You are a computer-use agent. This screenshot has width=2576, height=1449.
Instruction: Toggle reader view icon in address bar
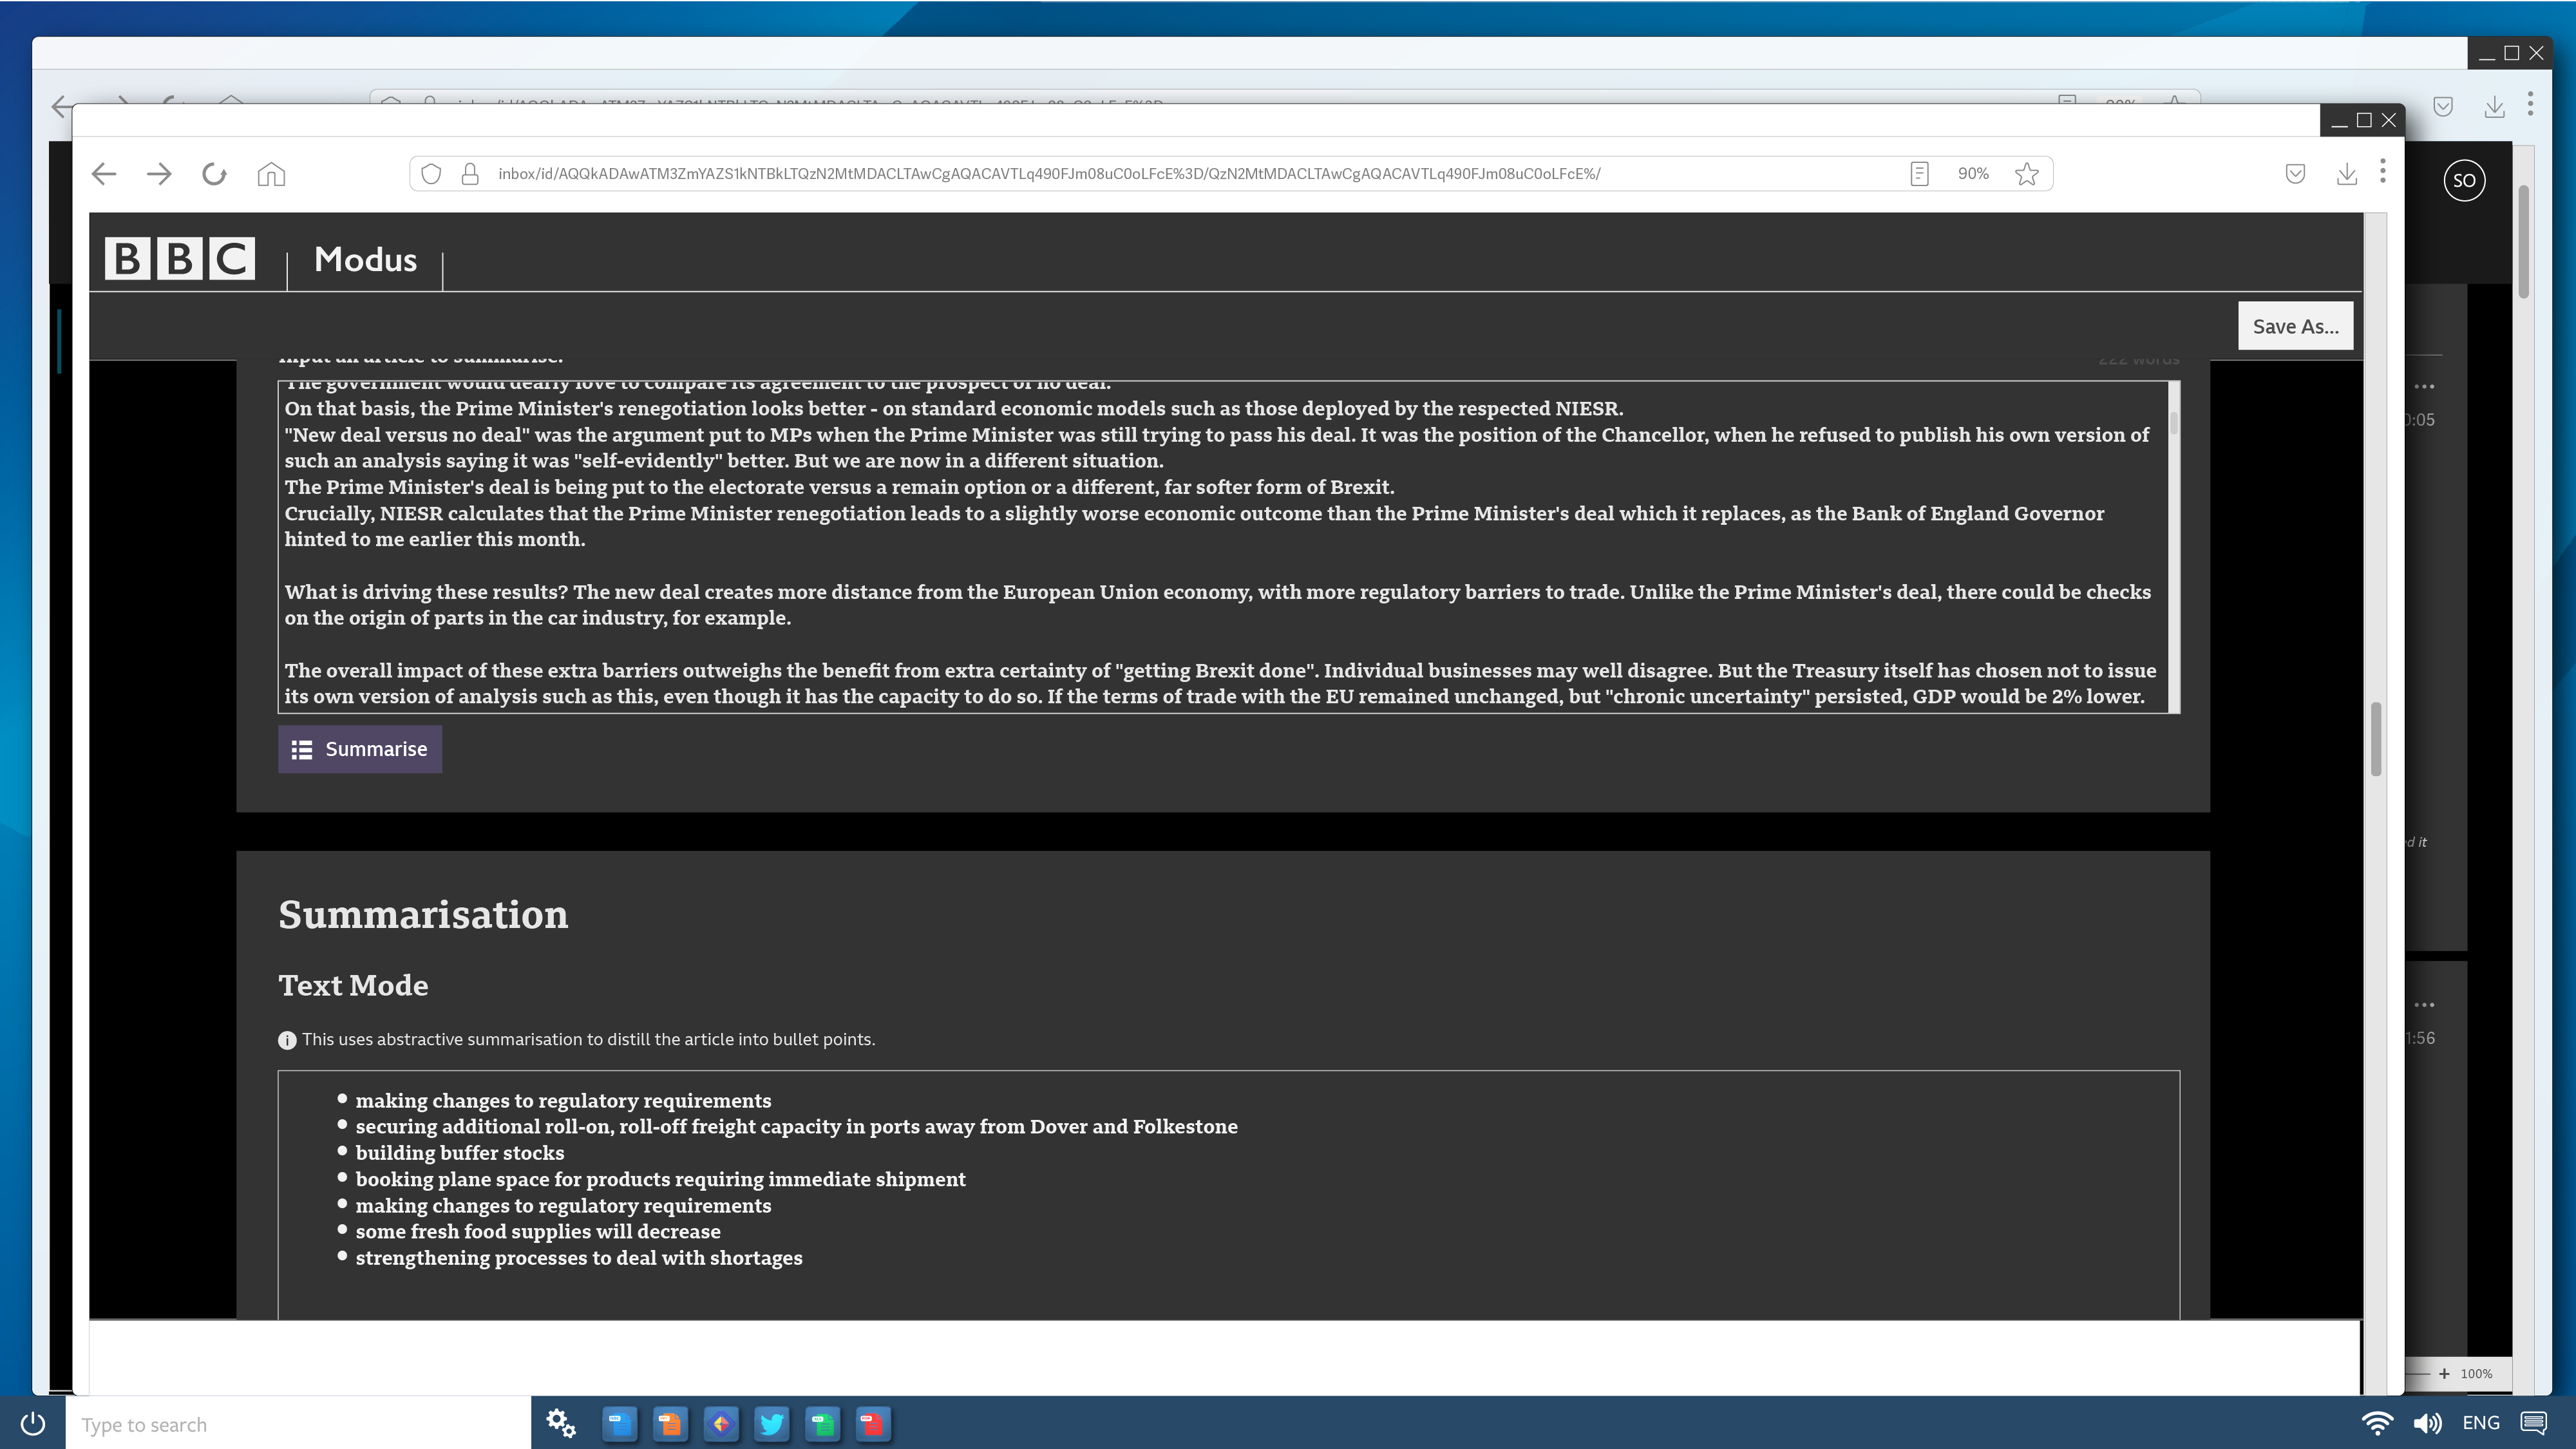(x=1919, y=174)
